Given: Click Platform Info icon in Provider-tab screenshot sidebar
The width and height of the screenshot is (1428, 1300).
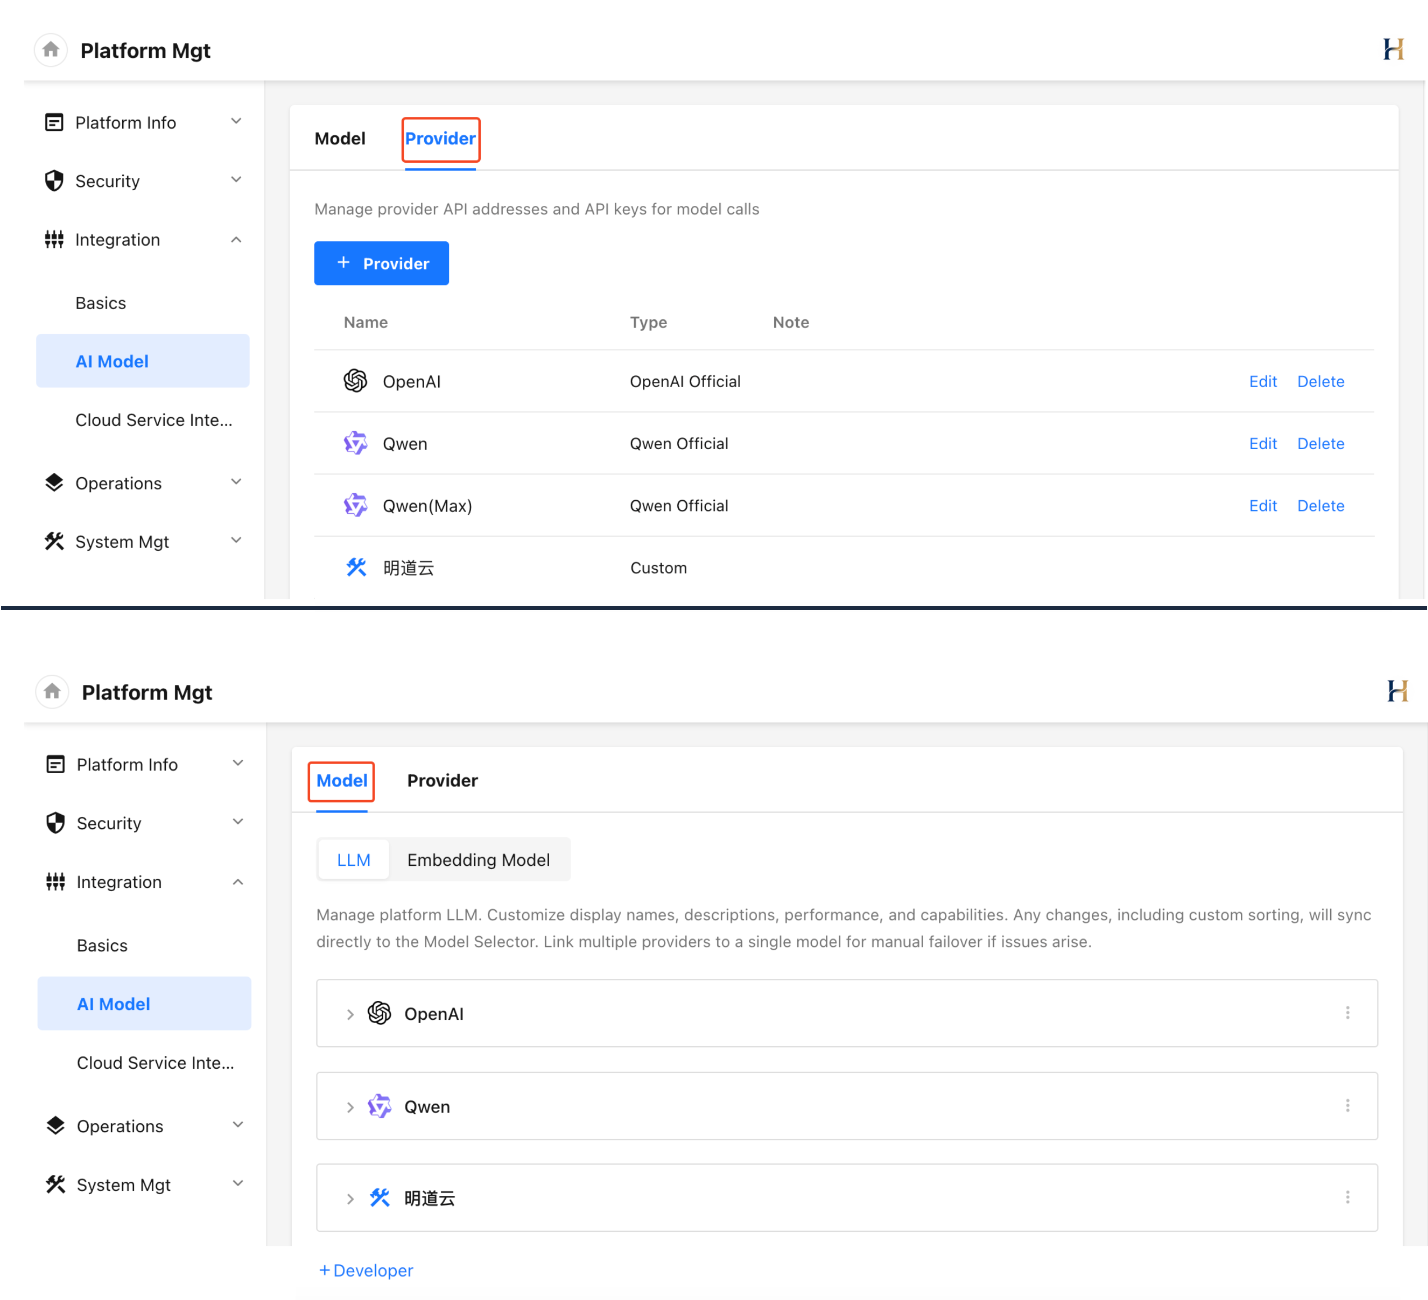Looking at the screenshot, I should [54, 122].
